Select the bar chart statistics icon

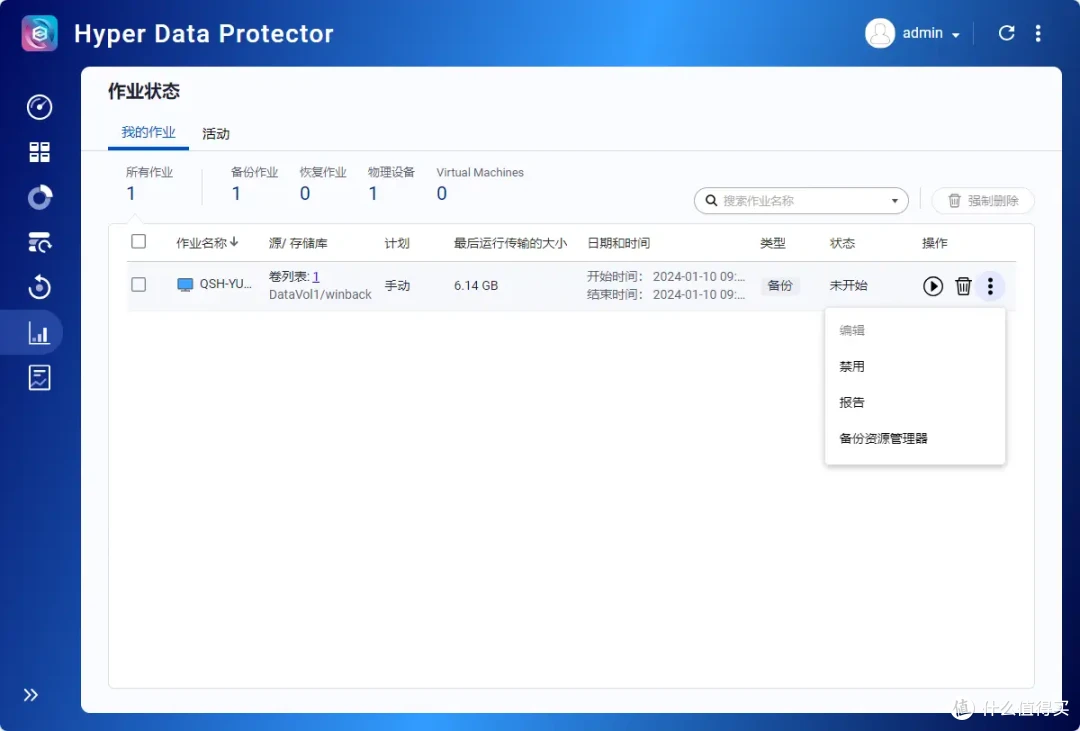click(x=39, y=332)
